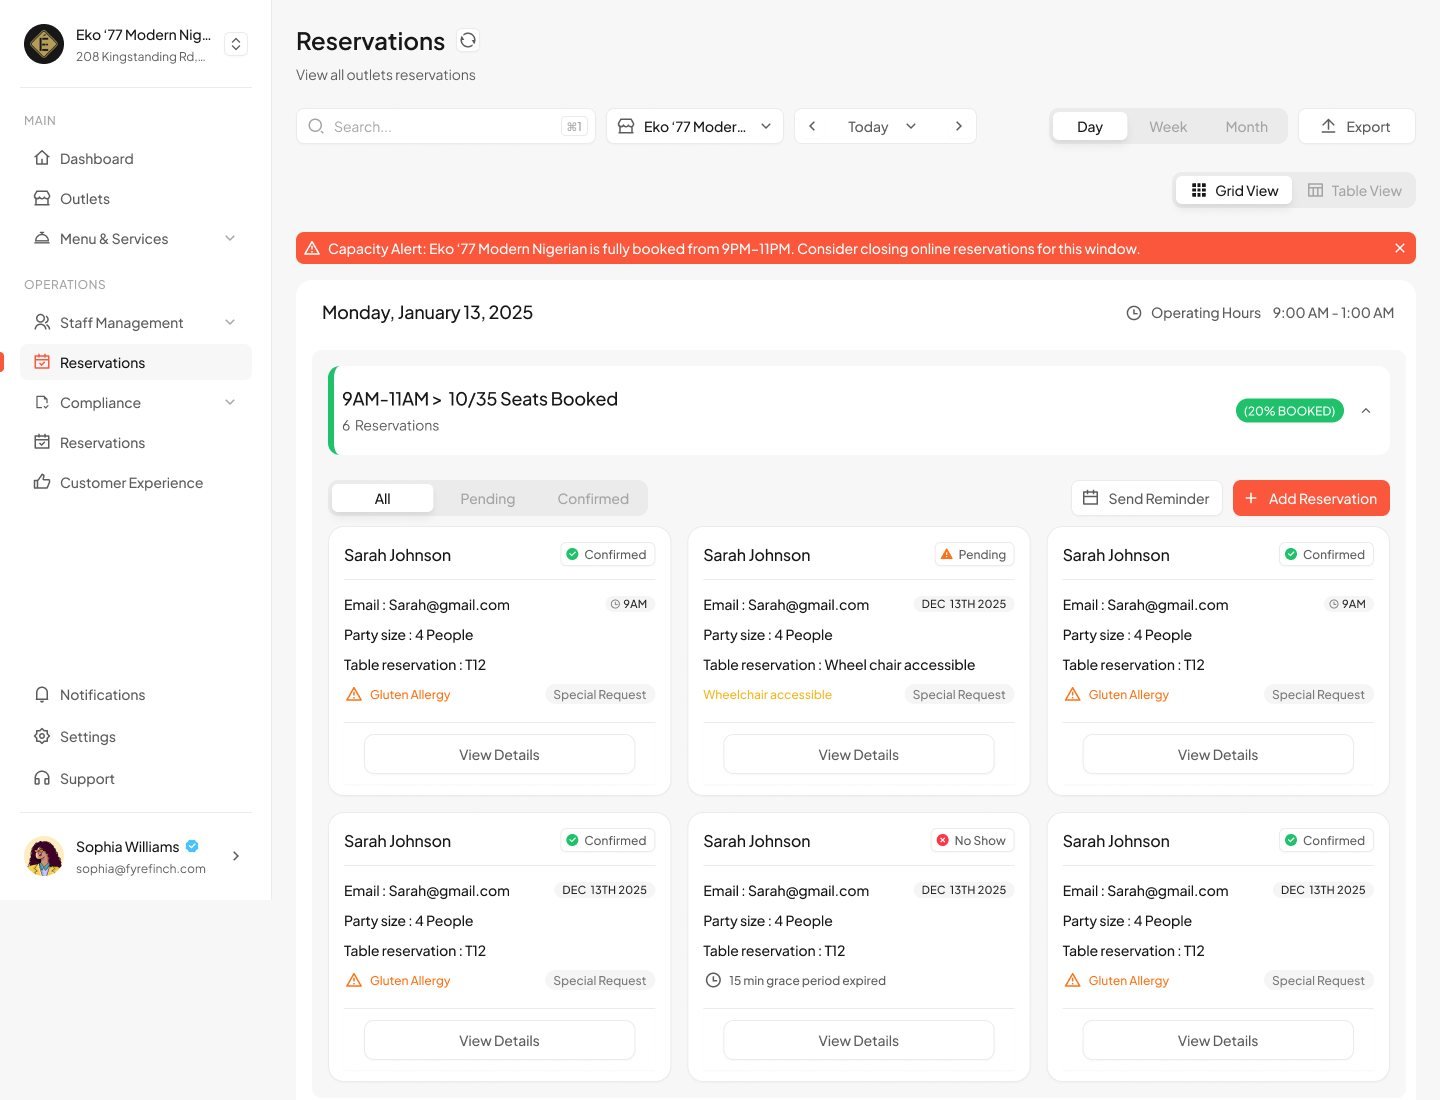The height and width of the screenshot is (1100, 1440).
Task: Click the Customer Experience thumbs-up icon
Action: pos(42,482)
